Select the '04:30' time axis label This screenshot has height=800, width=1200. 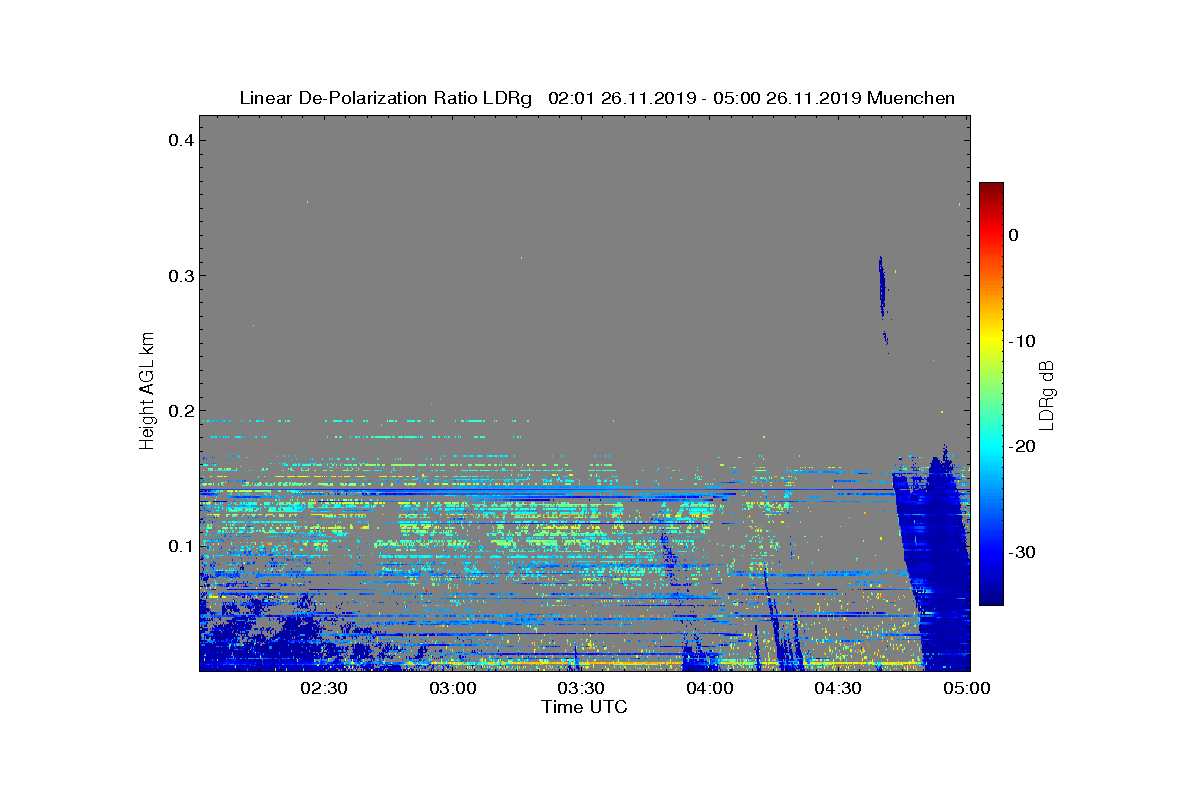pyautogui.click(x=839, y=688)
